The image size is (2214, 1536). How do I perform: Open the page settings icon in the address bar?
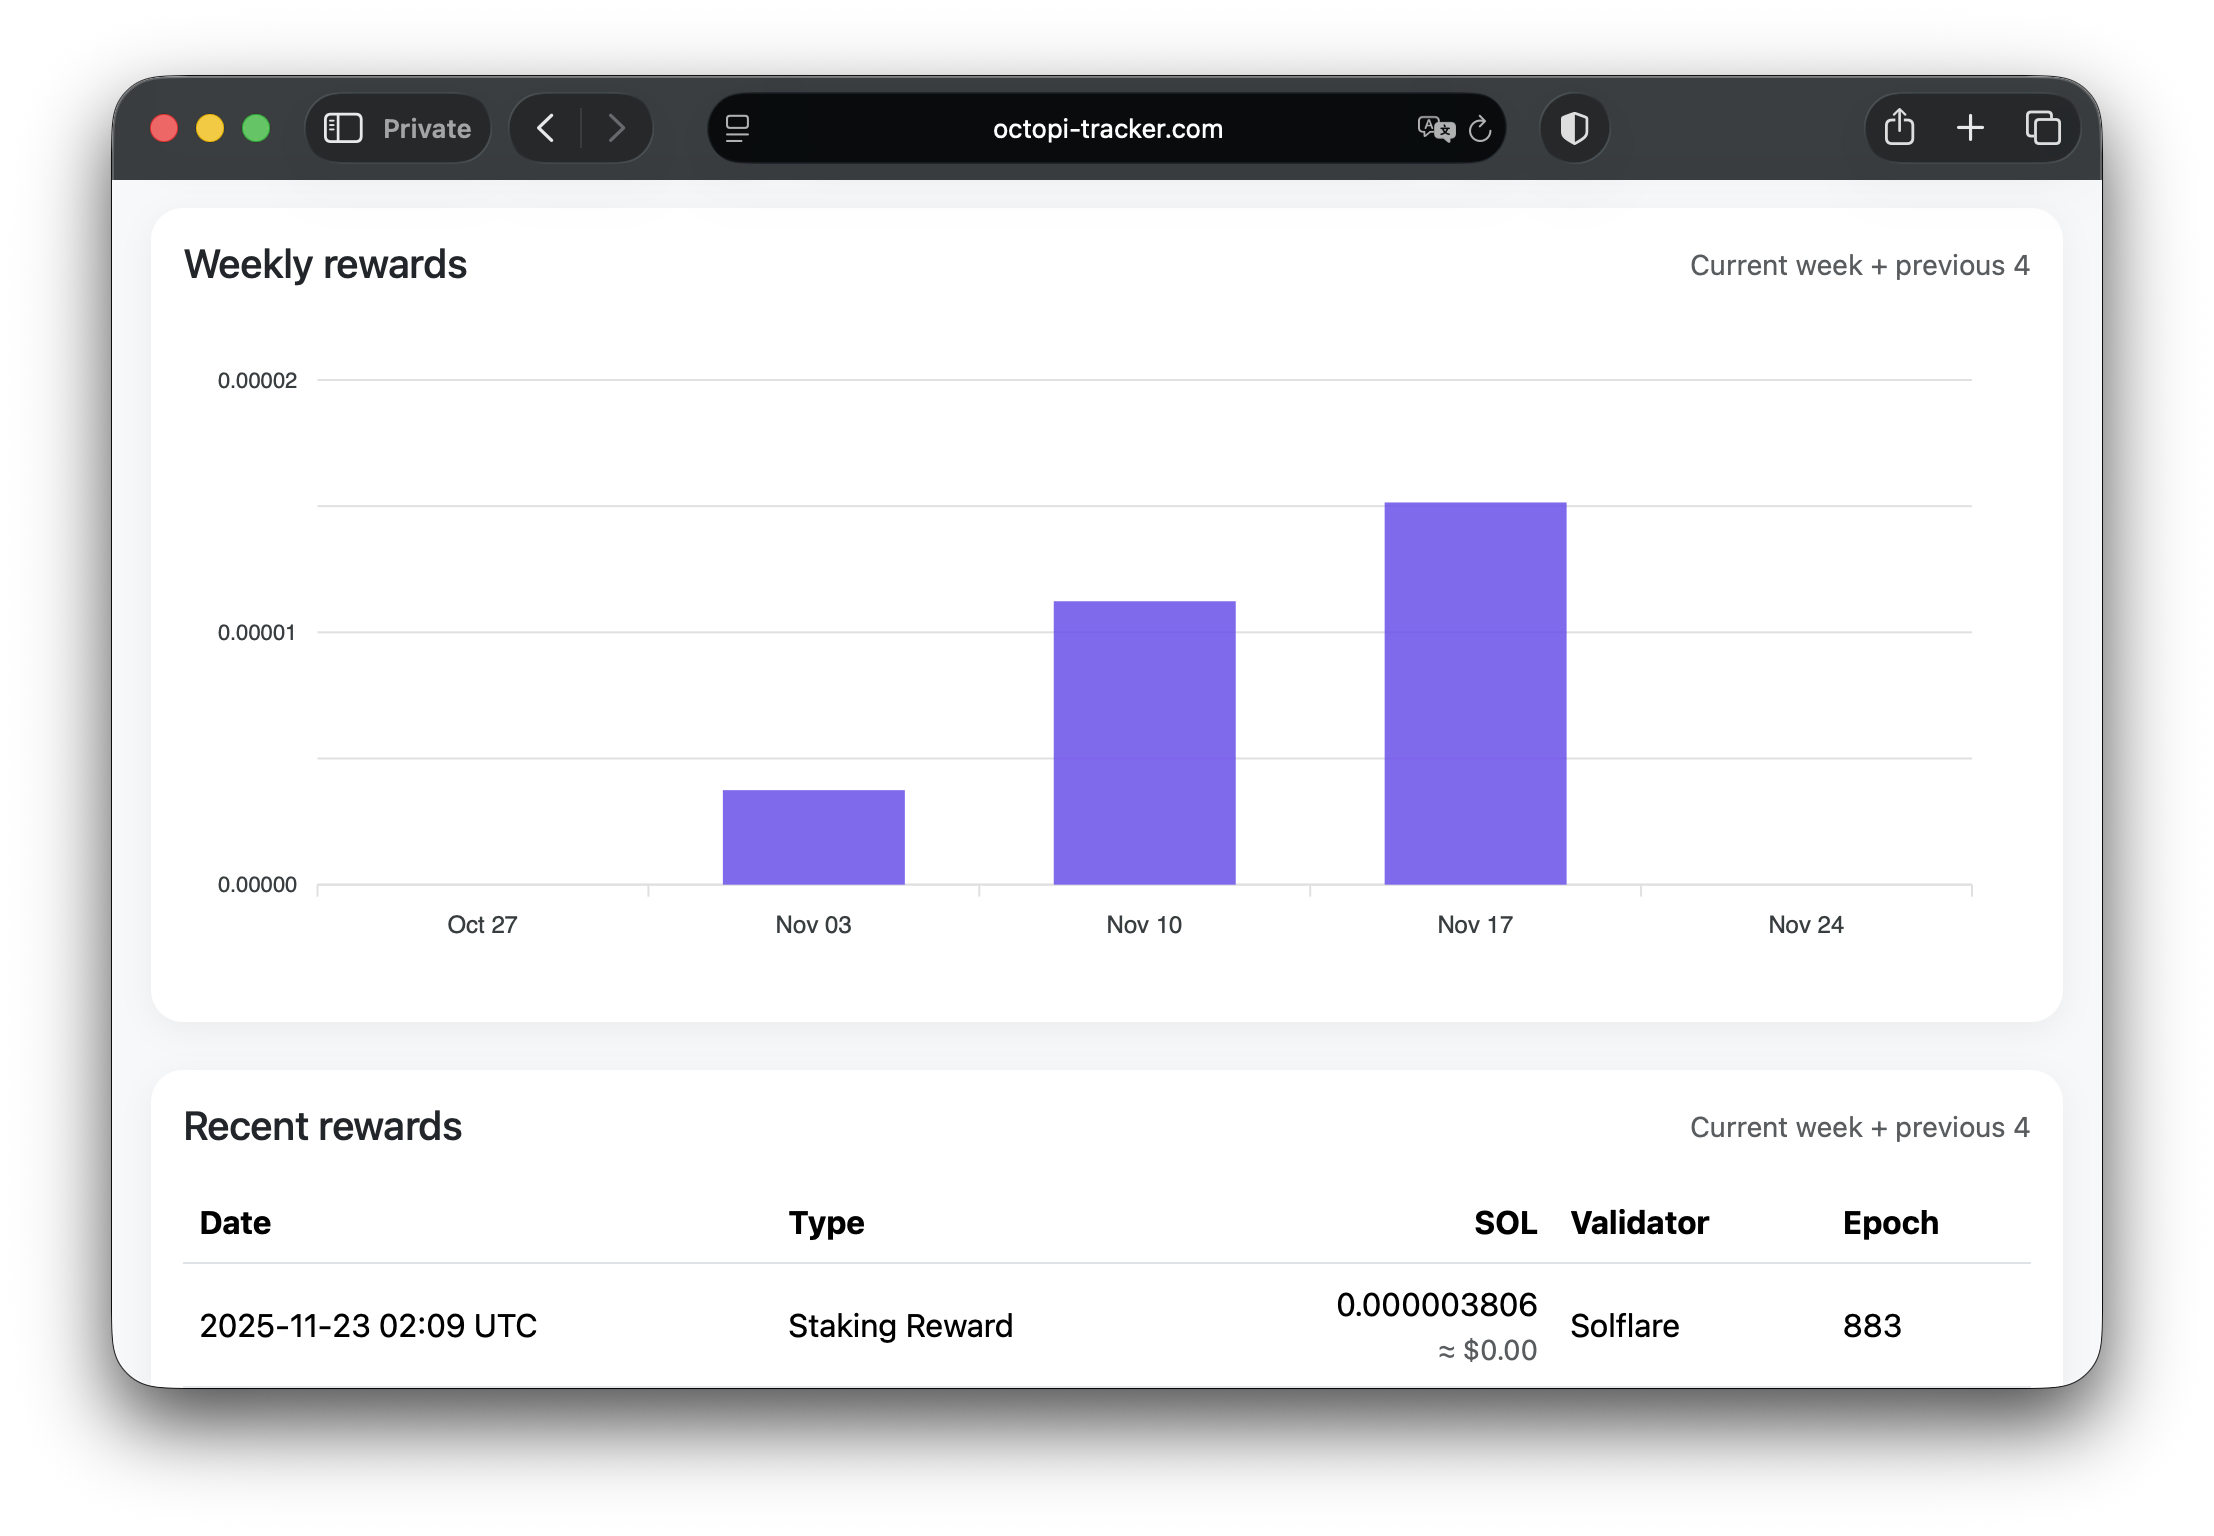737,129
